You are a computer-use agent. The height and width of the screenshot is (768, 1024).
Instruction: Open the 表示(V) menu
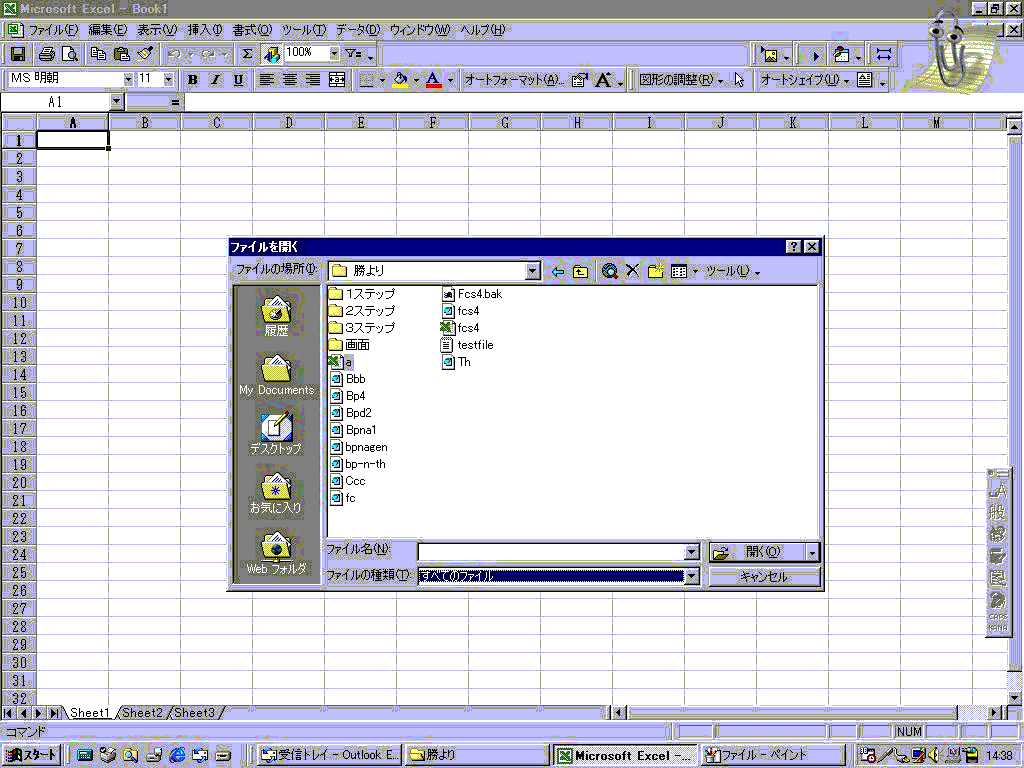(157, 30)
